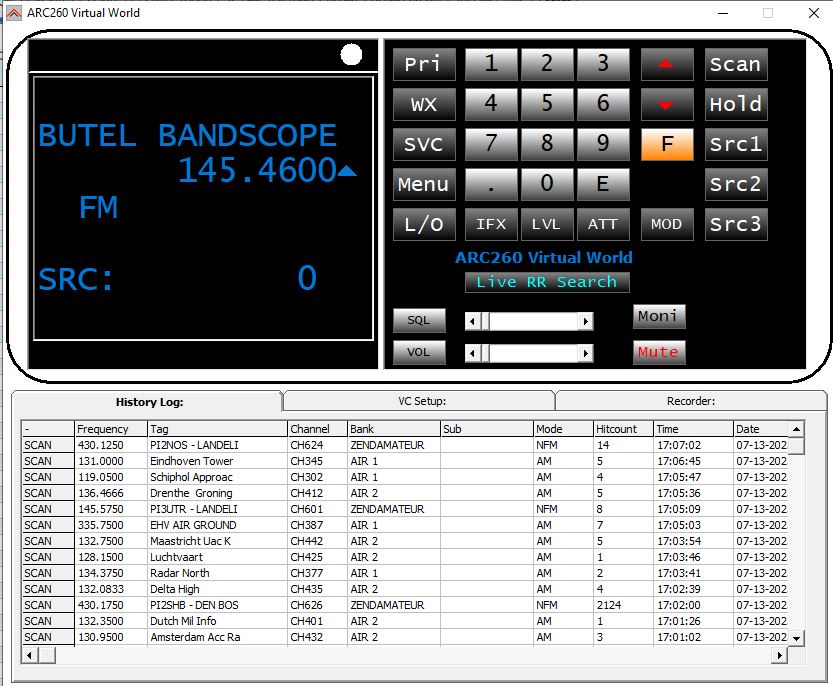Click keypad digit 9
Screen dimensions: 833x686
603,144
